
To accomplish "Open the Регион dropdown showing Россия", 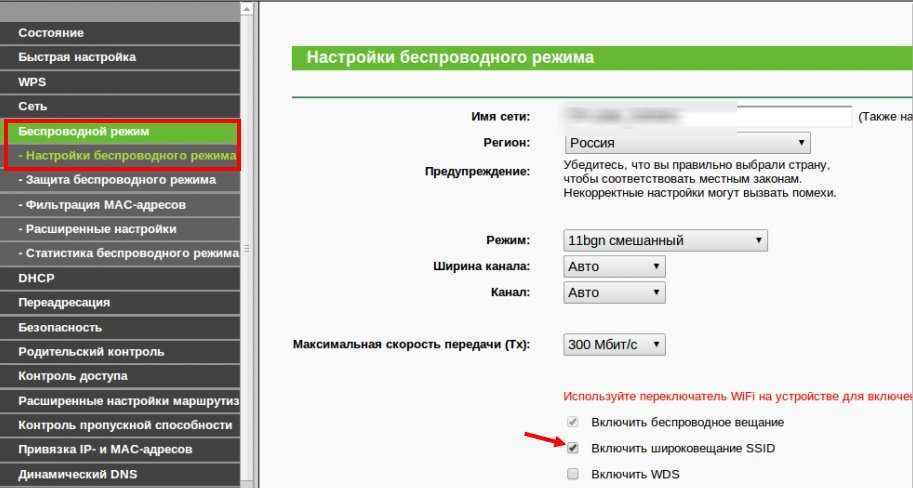I will [x=687, y=143].
